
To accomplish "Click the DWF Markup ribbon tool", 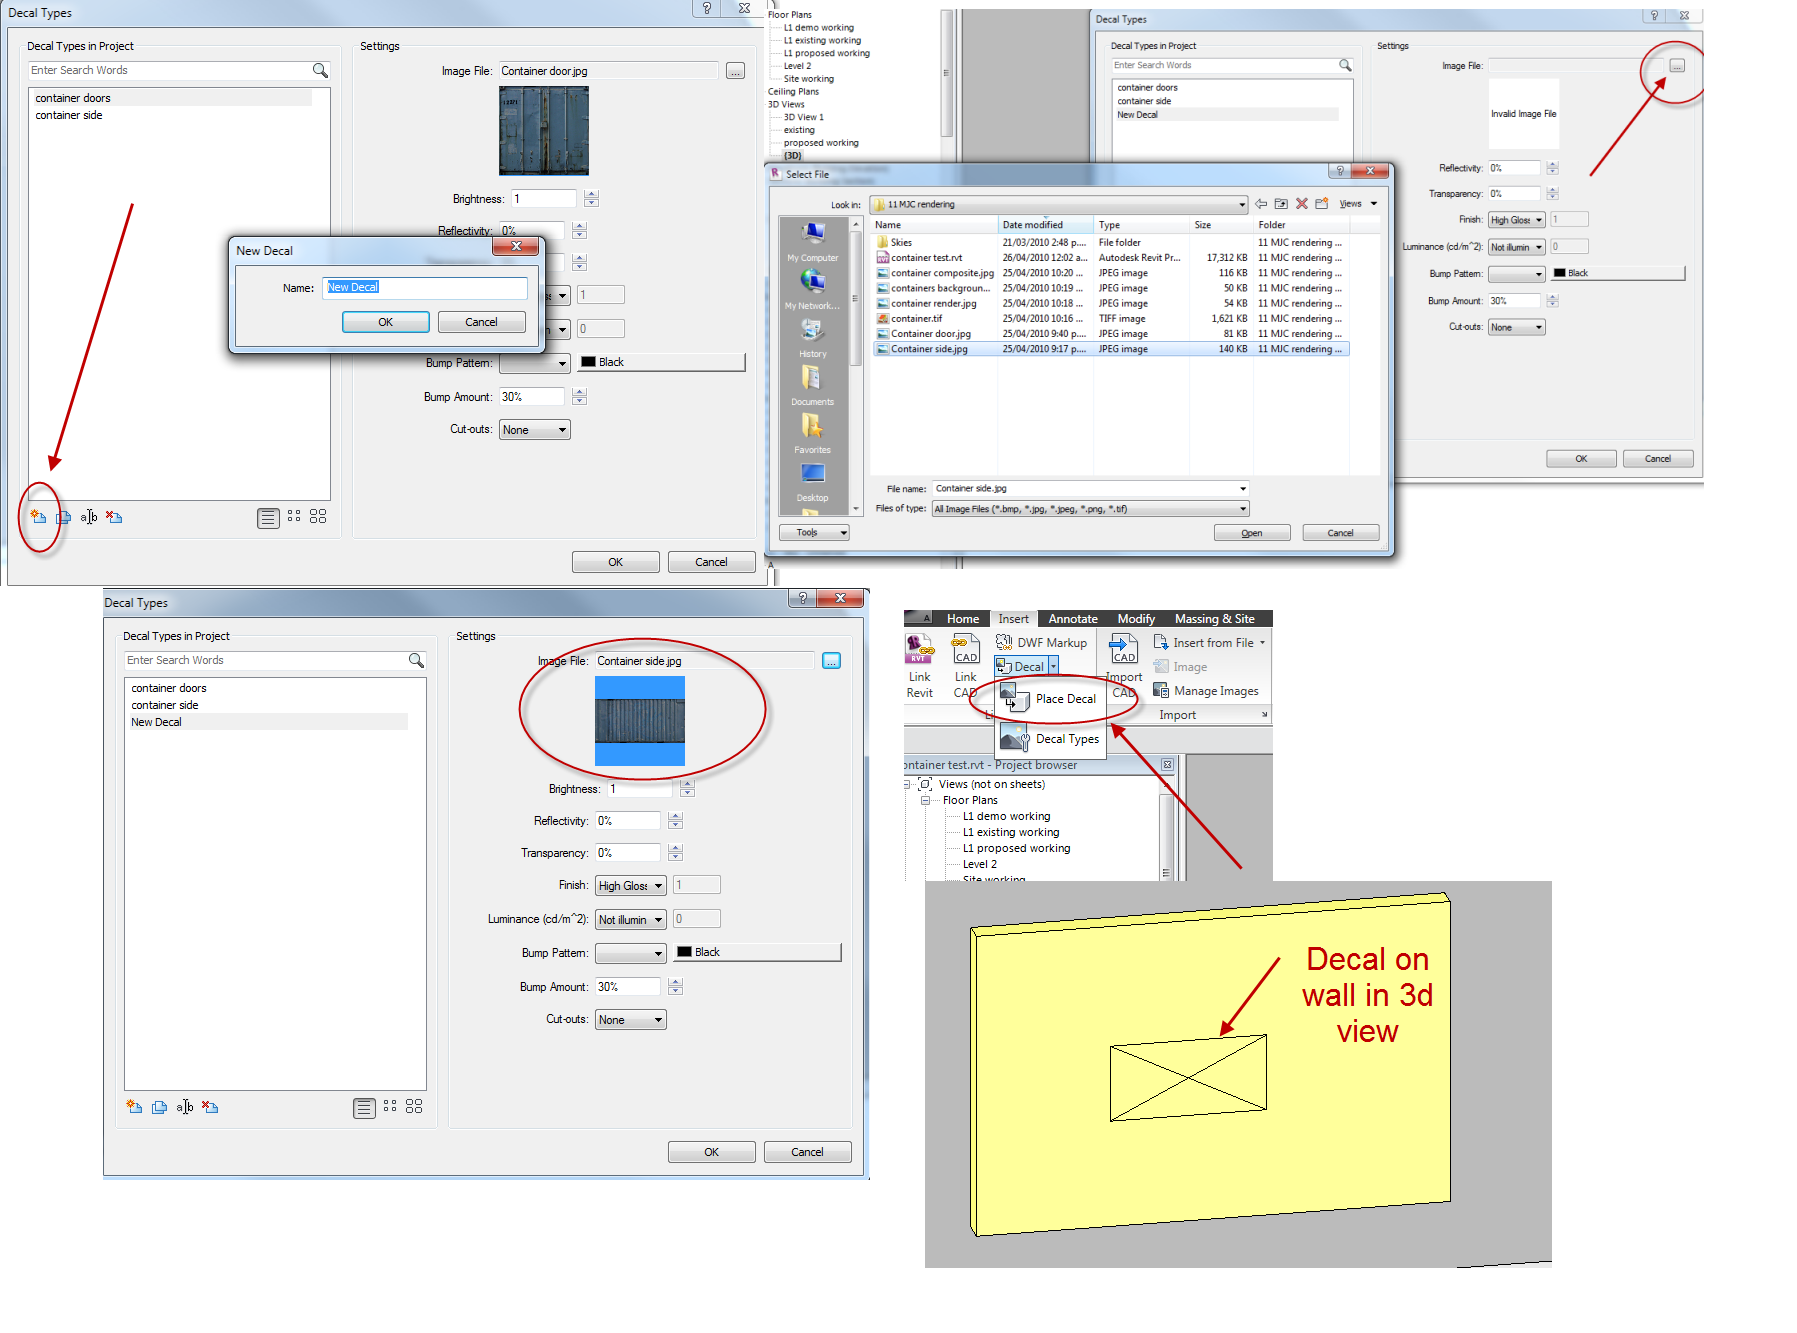I will [1041, 643].
